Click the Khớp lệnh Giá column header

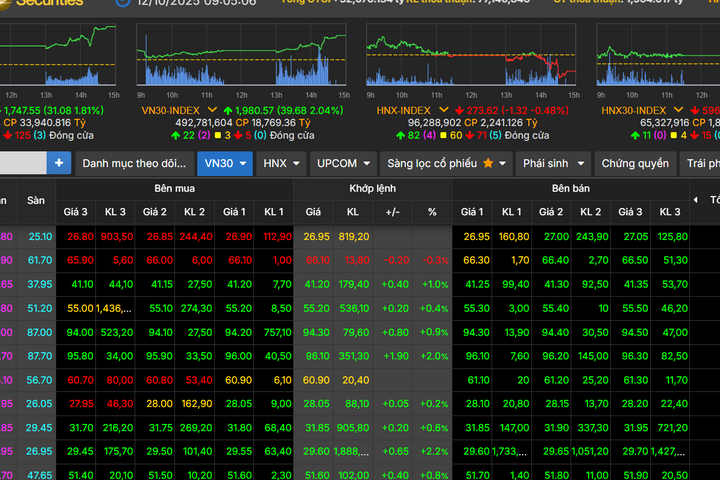pos(313,212)
